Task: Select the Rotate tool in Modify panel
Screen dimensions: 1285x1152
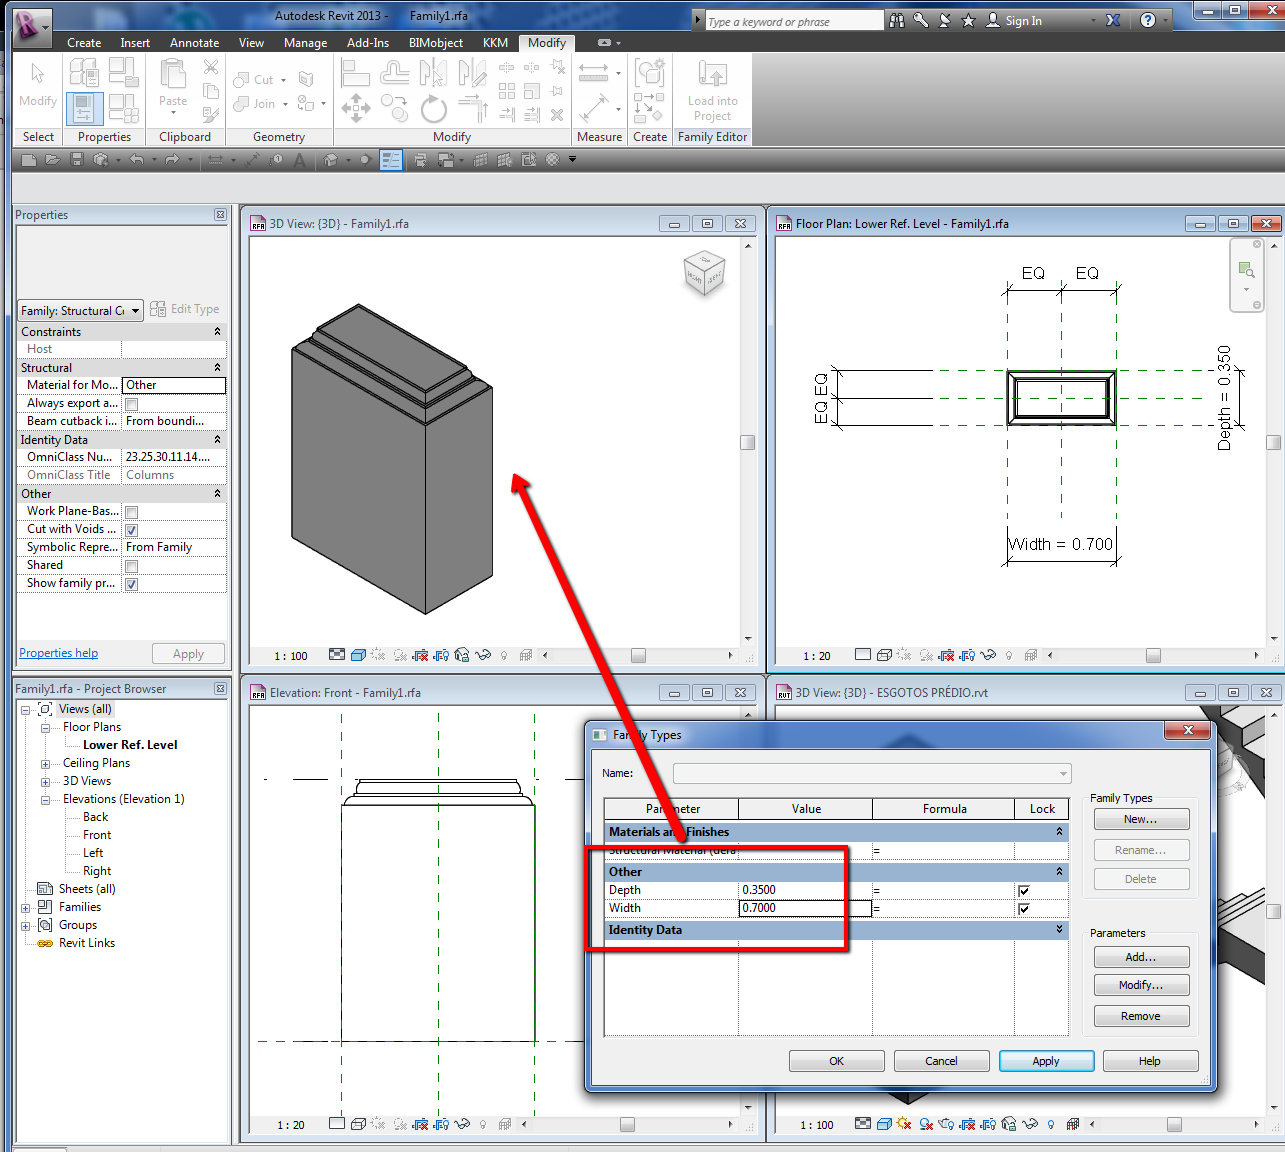Action: tap(433, 108)
